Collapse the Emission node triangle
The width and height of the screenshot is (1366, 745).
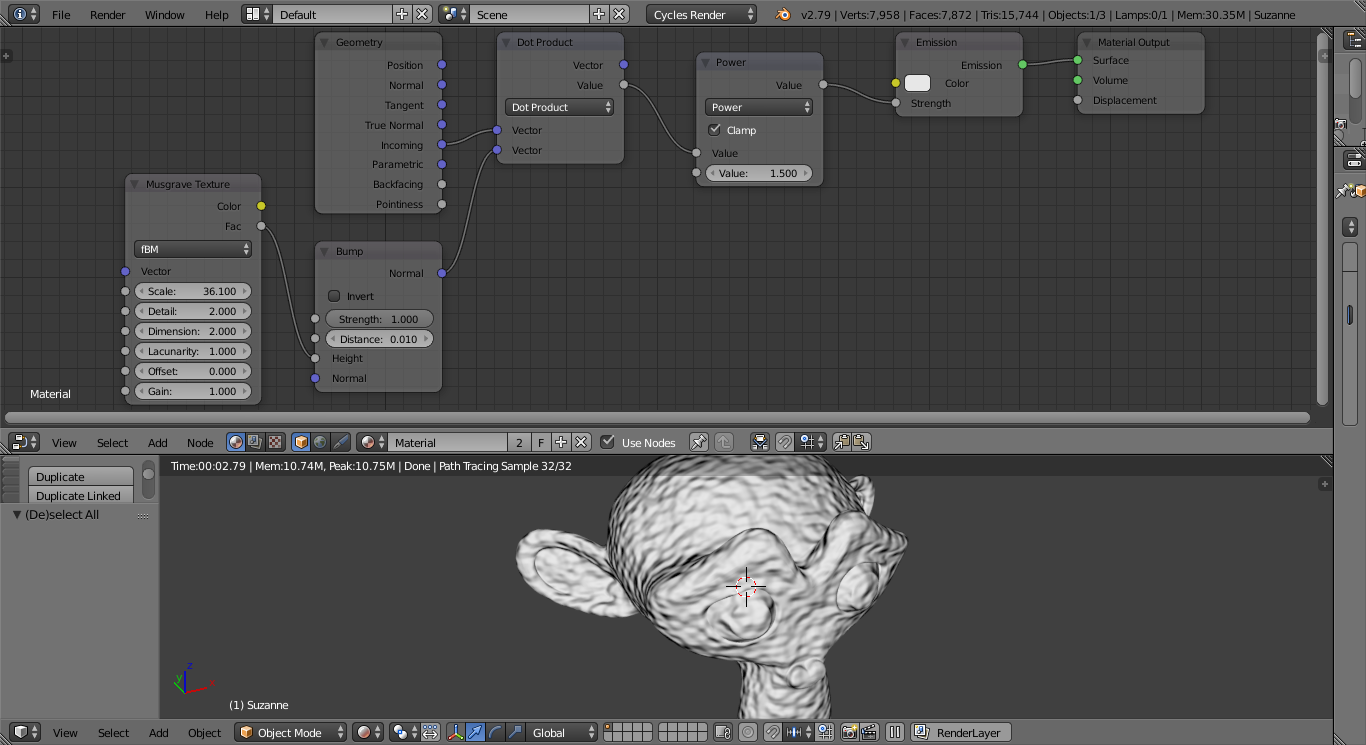(x=905, y=42)
